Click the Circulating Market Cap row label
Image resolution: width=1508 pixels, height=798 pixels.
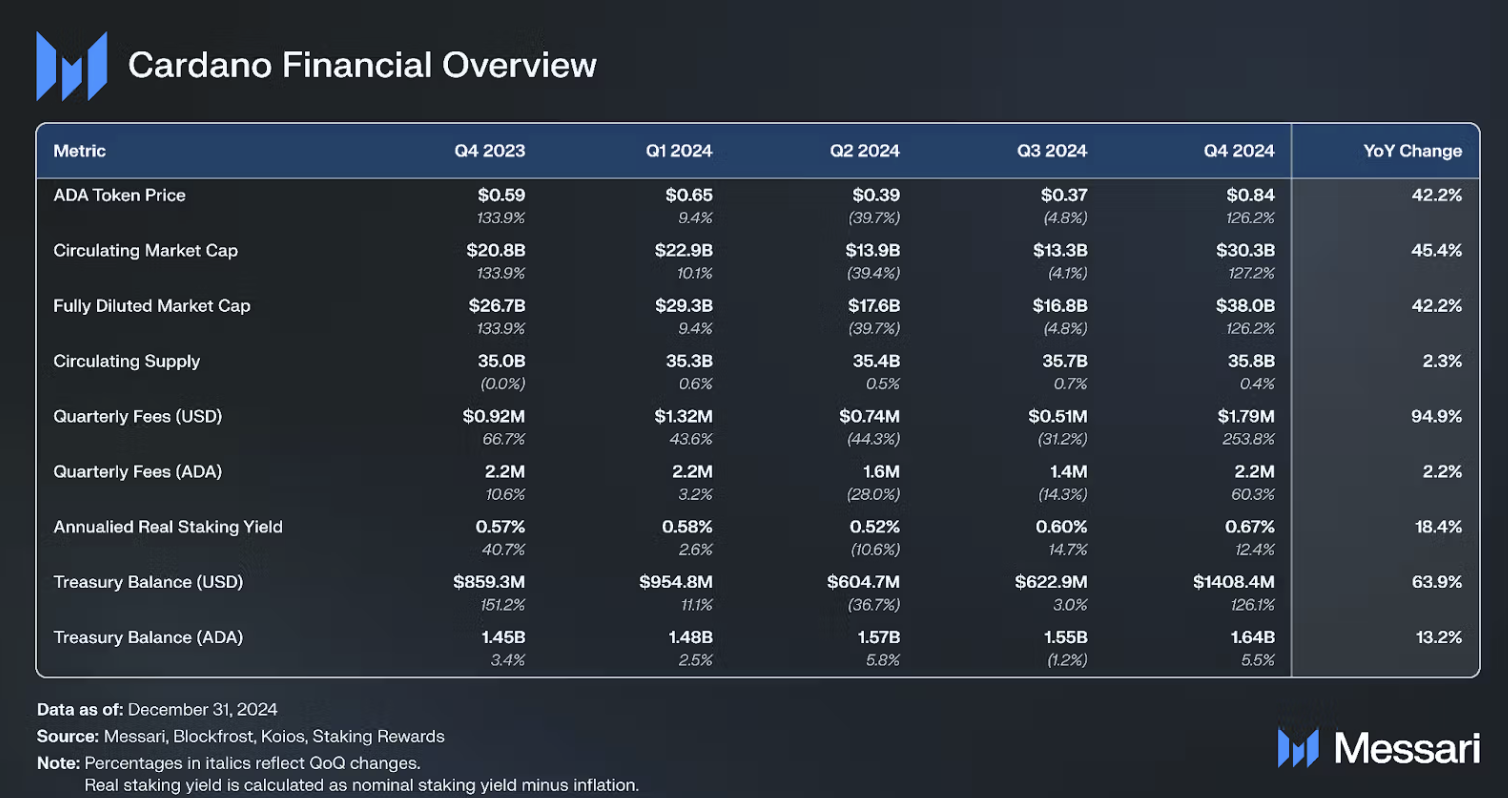tap(145, 250)
